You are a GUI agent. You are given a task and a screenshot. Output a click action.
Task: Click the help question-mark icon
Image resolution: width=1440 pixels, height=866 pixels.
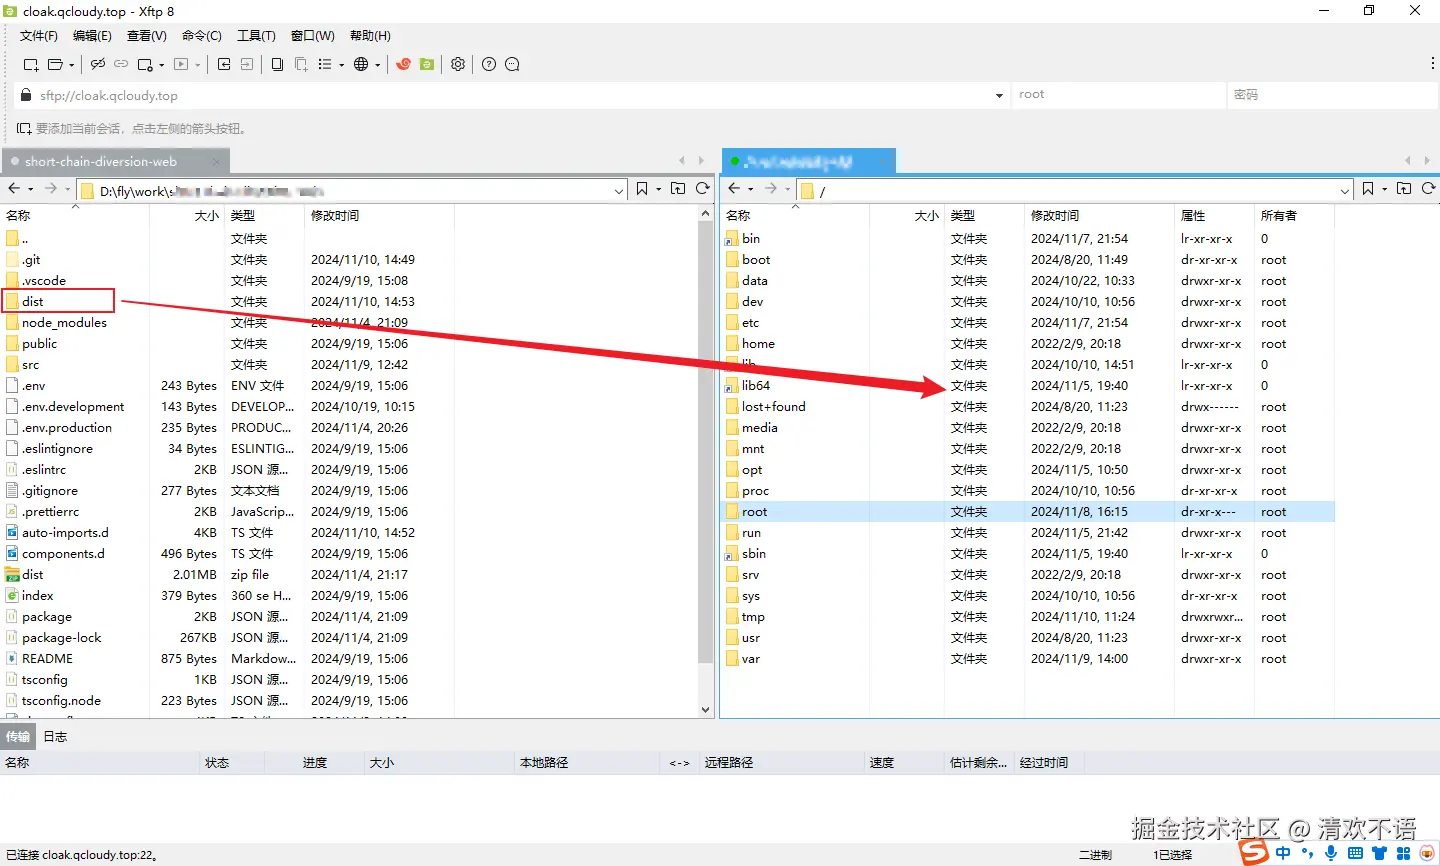click(489, 64)
